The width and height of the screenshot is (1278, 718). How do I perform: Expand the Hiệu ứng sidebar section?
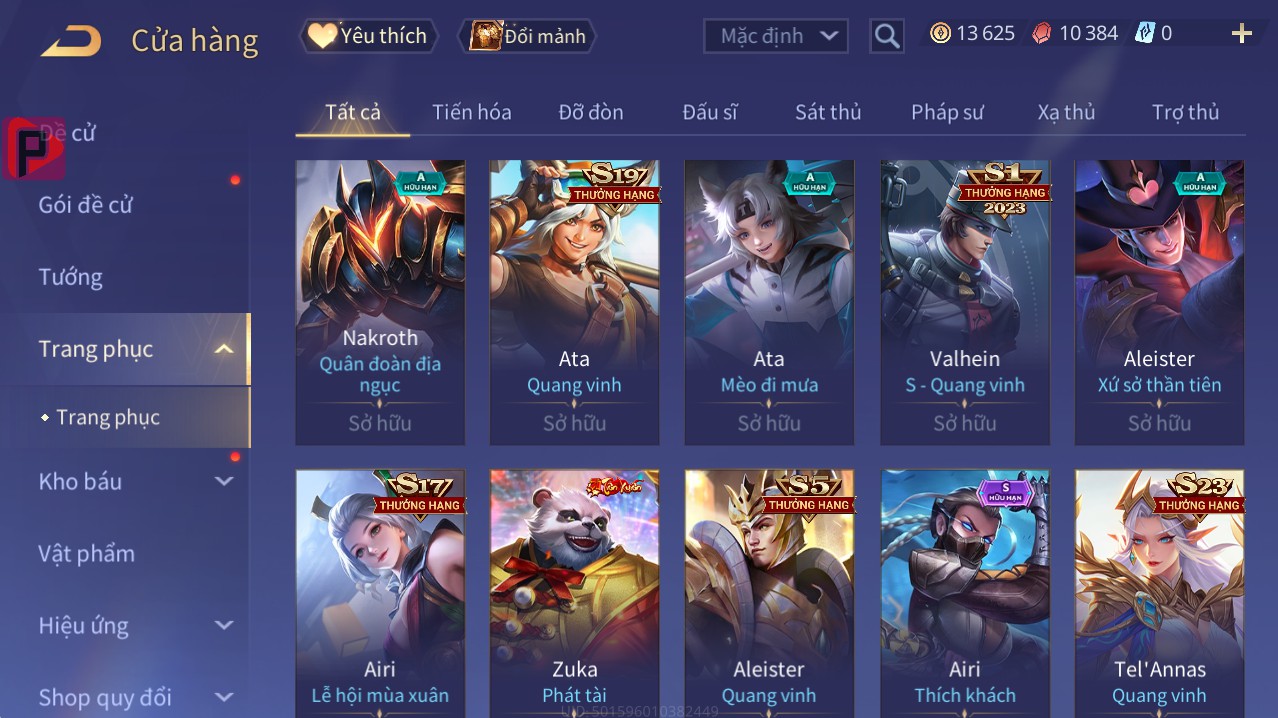[224, 625]
